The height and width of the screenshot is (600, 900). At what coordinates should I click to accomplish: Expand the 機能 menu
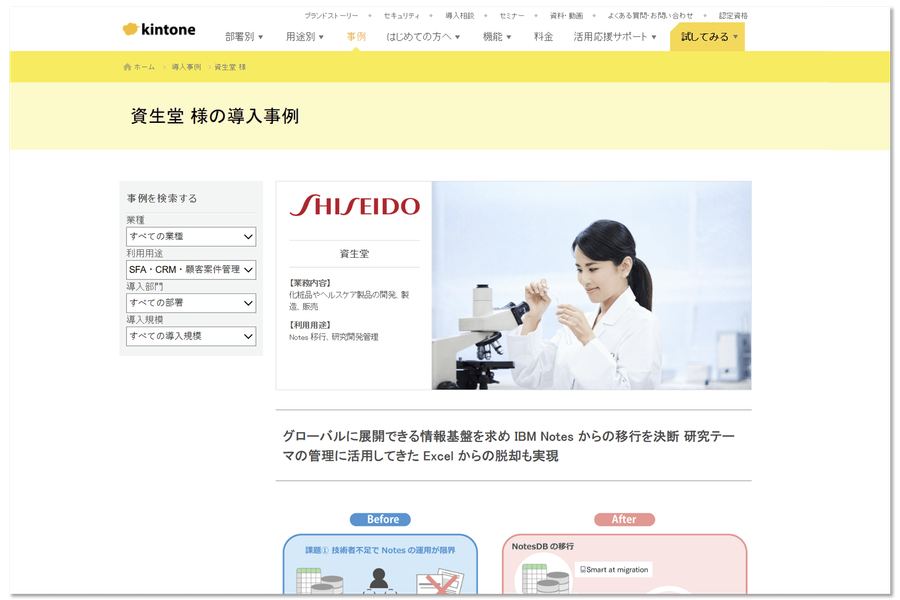(x=496, y=37)
